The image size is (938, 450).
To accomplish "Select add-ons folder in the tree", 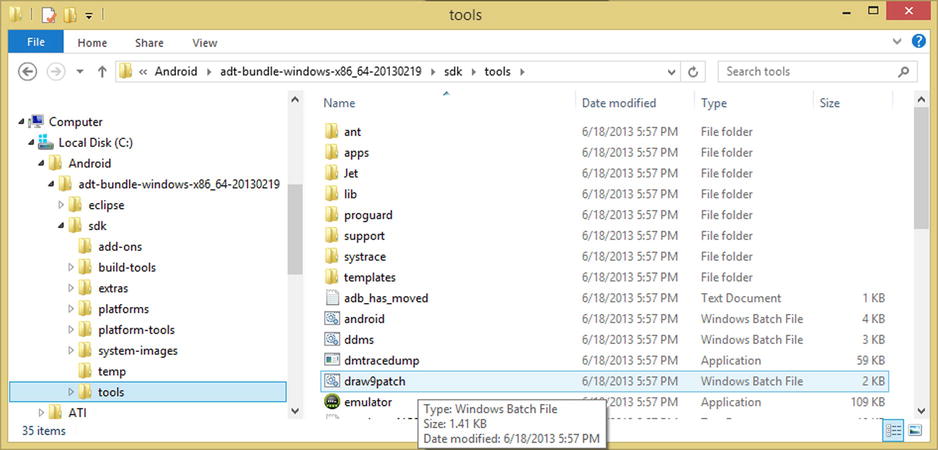I will [120, 247].
